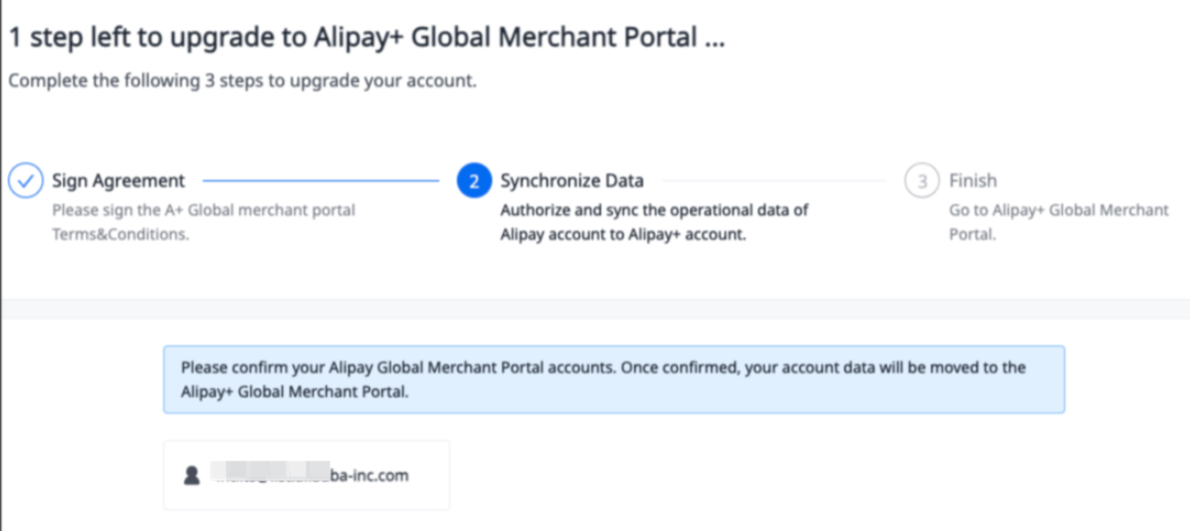Click the gray divider band below the steps
Screen dimensions: 1190x531
595,309
